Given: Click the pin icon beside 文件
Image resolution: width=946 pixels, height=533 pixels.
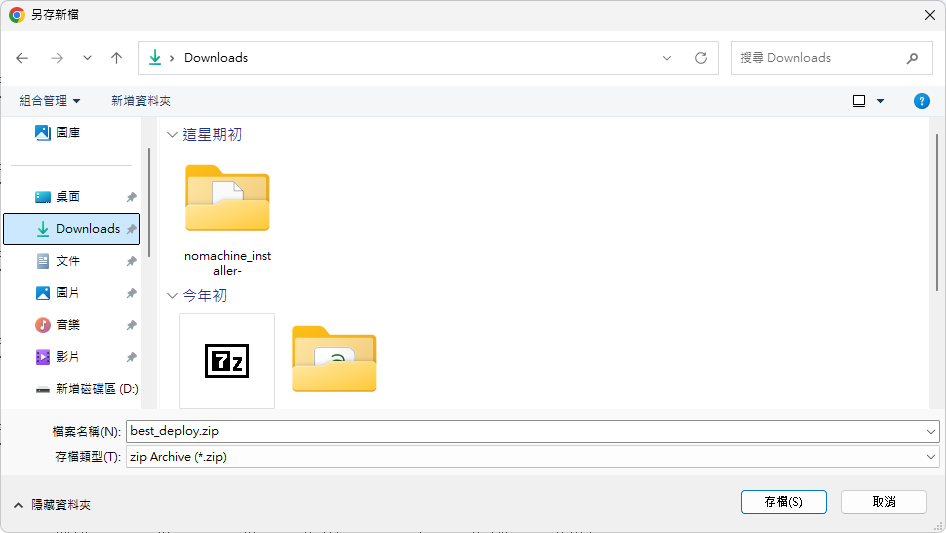Looking at the screenshot, I should pyautogui.click(x=132, y=261).
